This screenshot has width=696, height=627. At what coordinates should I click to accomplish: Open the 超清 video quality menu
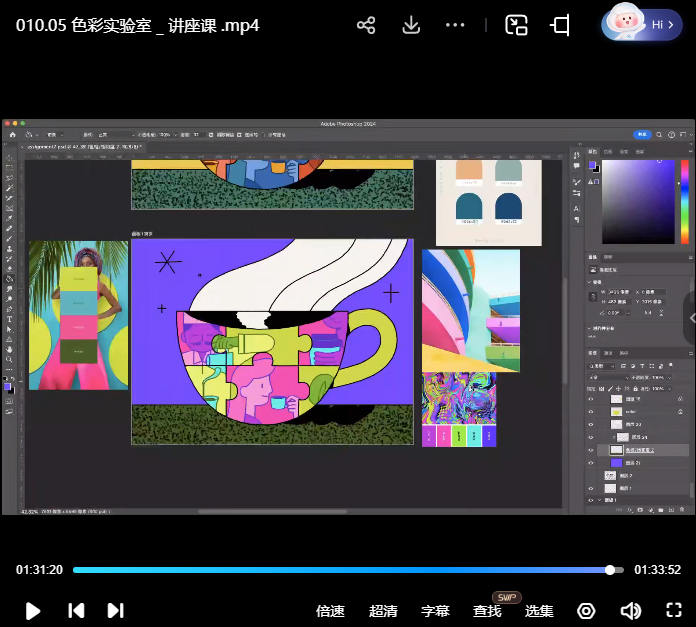click(383, 610)
